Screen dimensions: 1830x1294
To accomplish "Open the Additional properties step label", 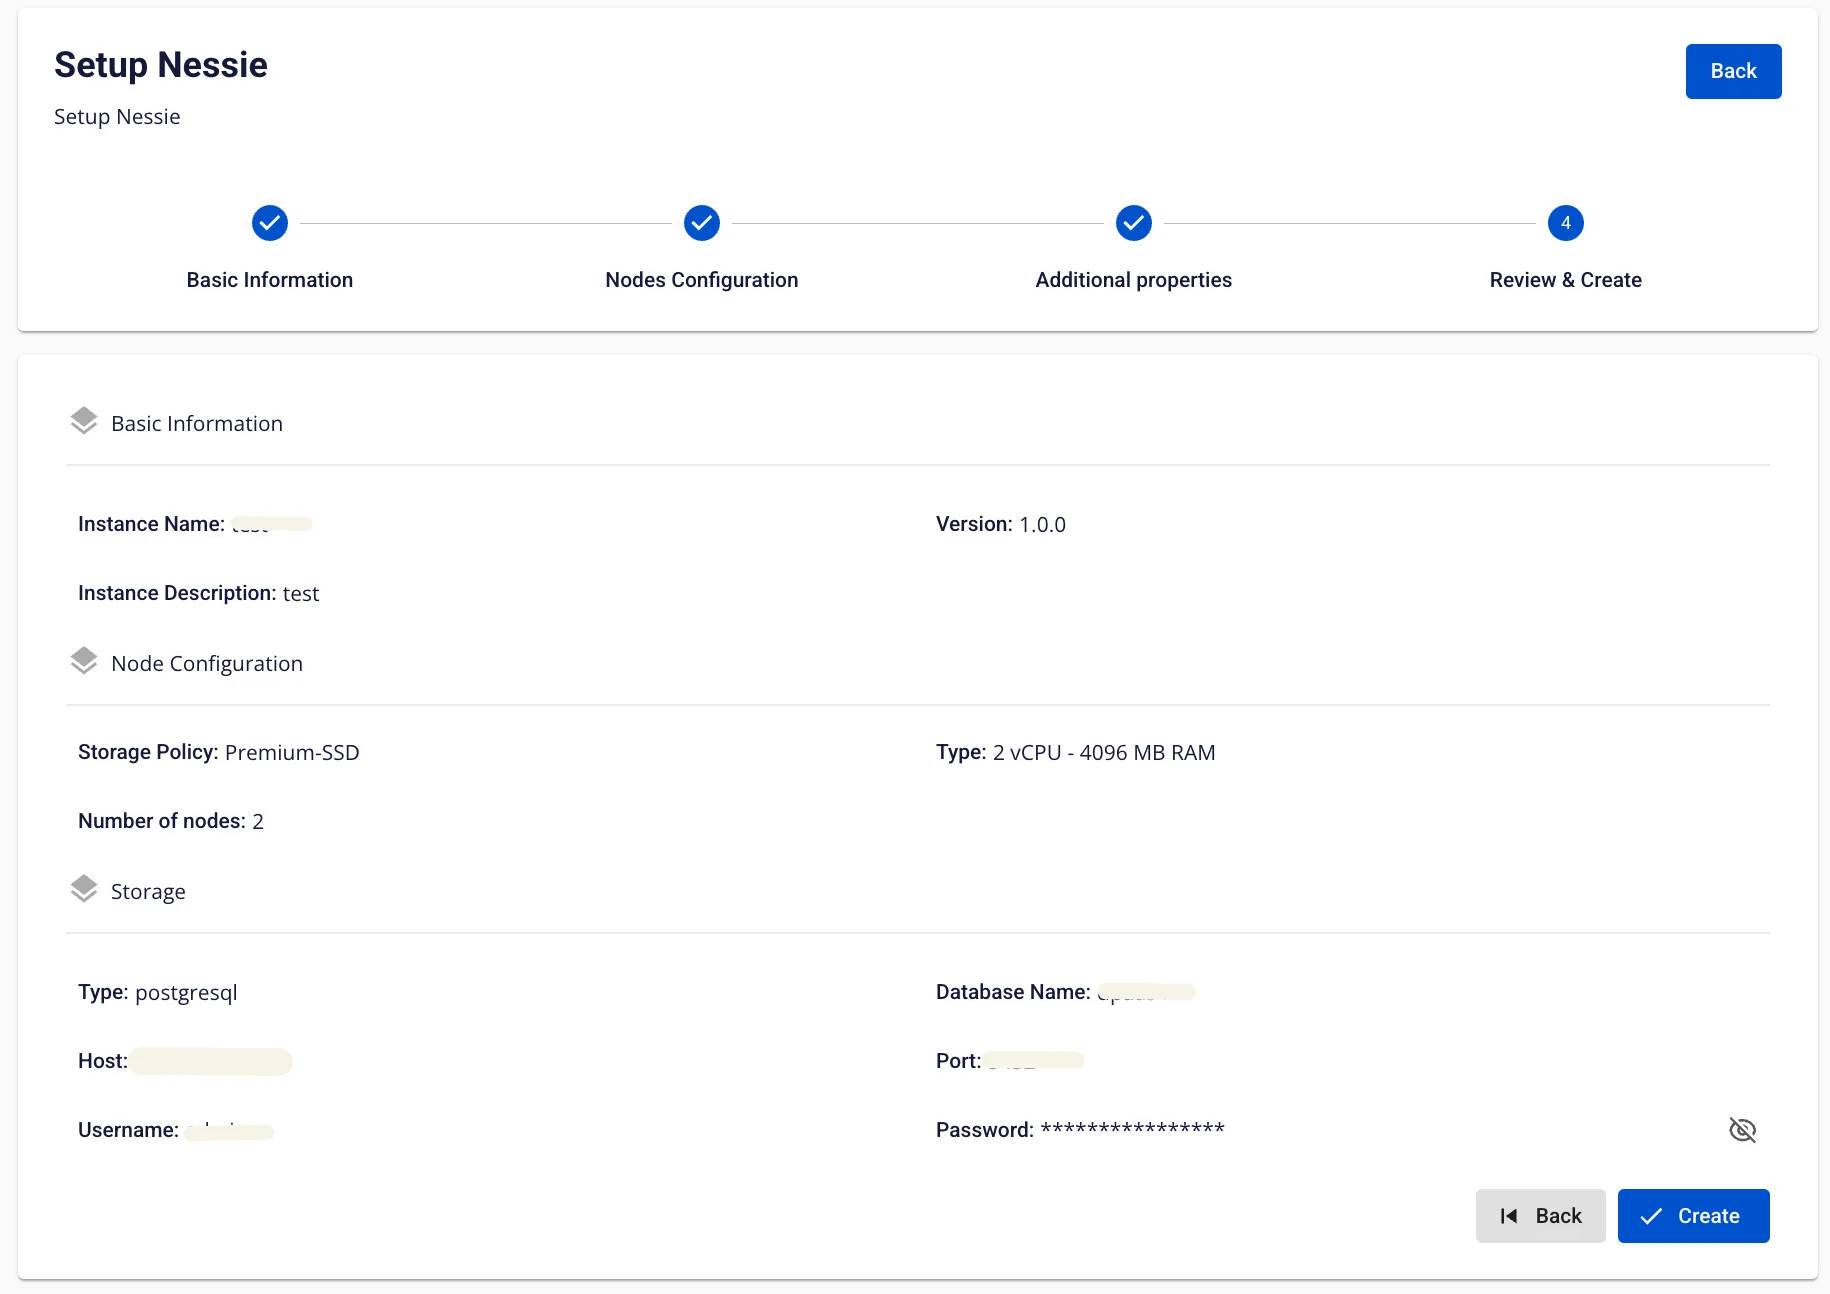I will [1134, 280].
